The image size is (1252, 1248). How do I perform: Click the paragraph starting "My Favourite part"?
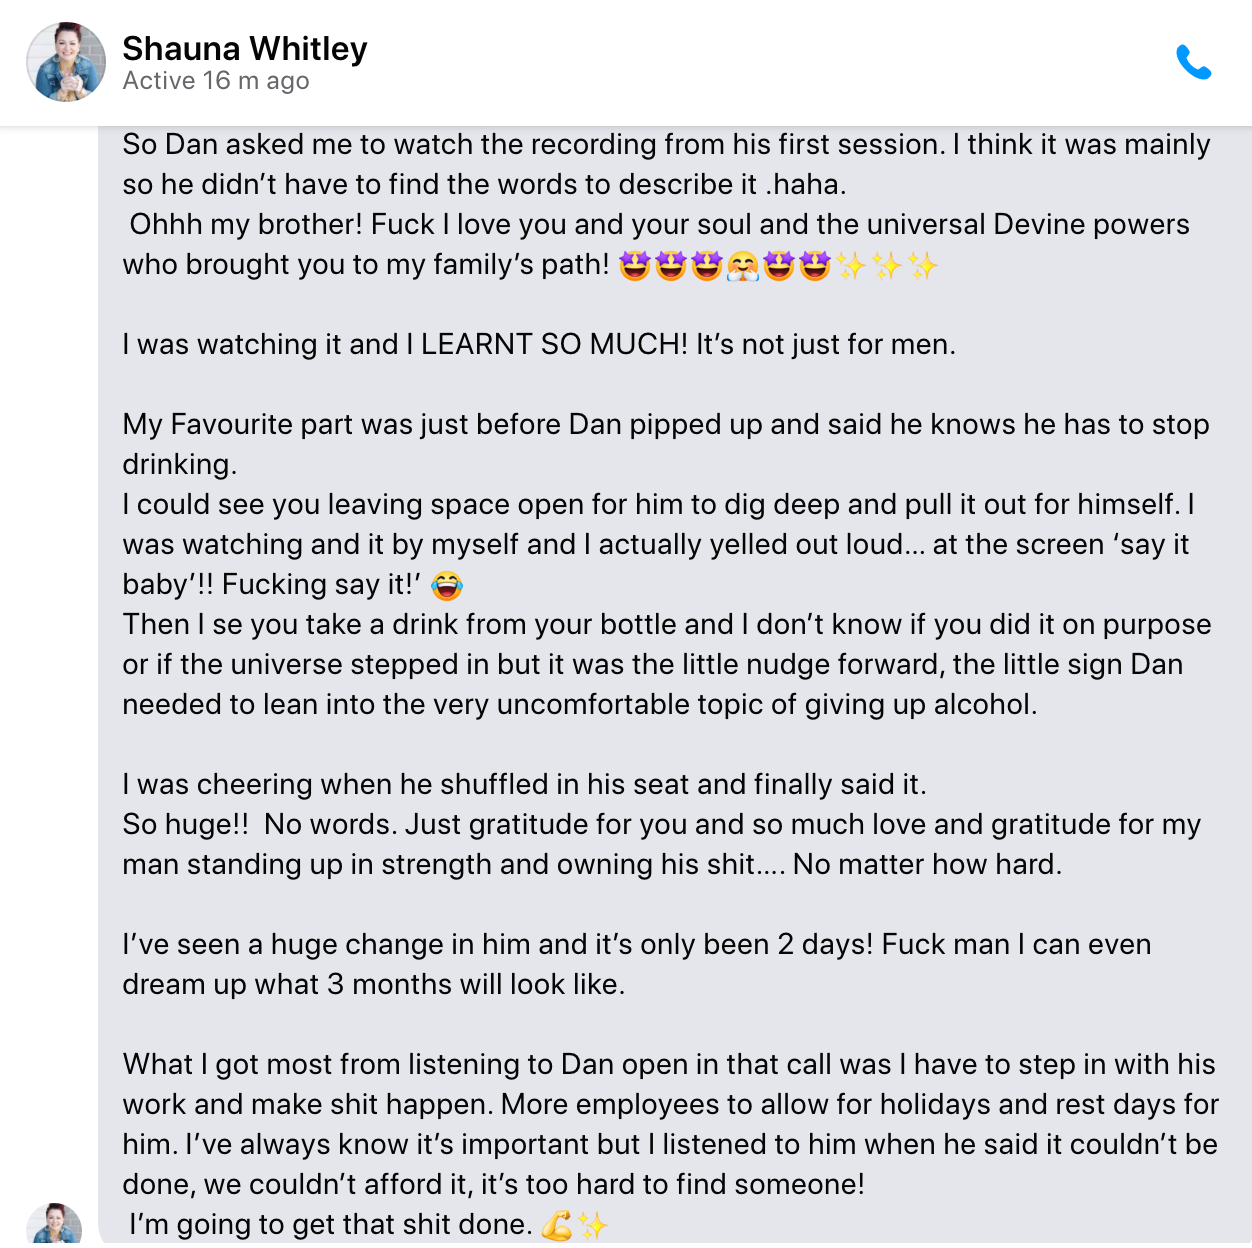click(666, 425)
